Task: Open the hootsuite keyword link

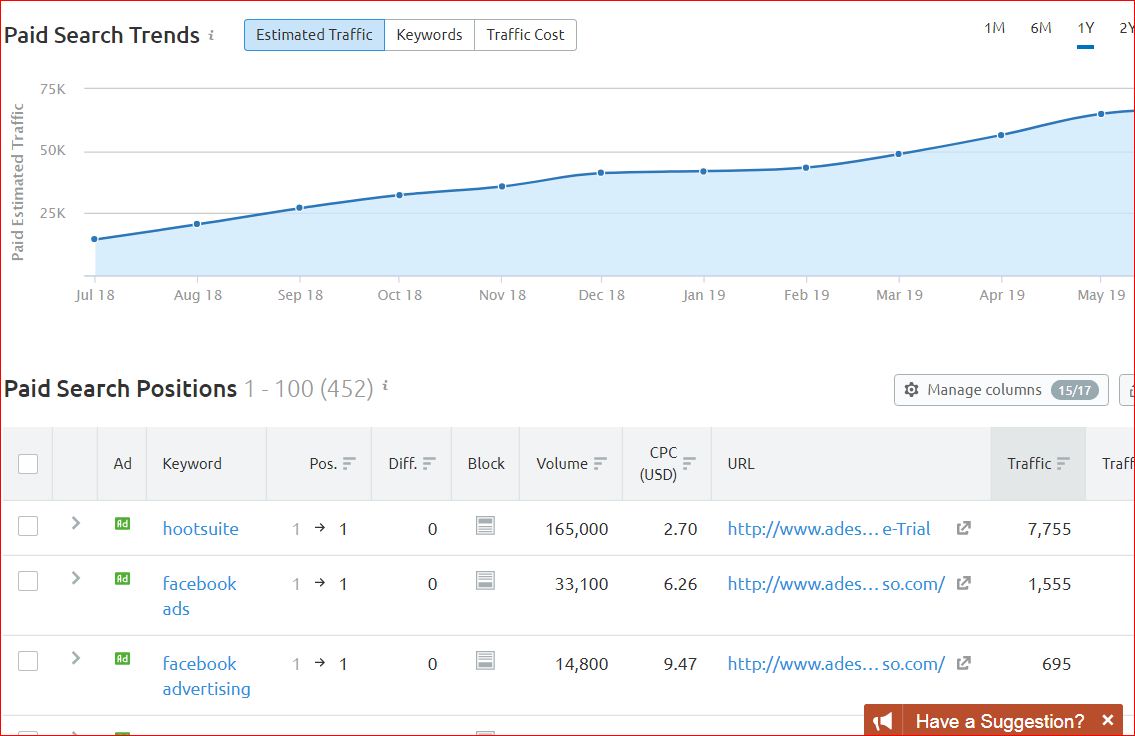Action: click(201, 528)
